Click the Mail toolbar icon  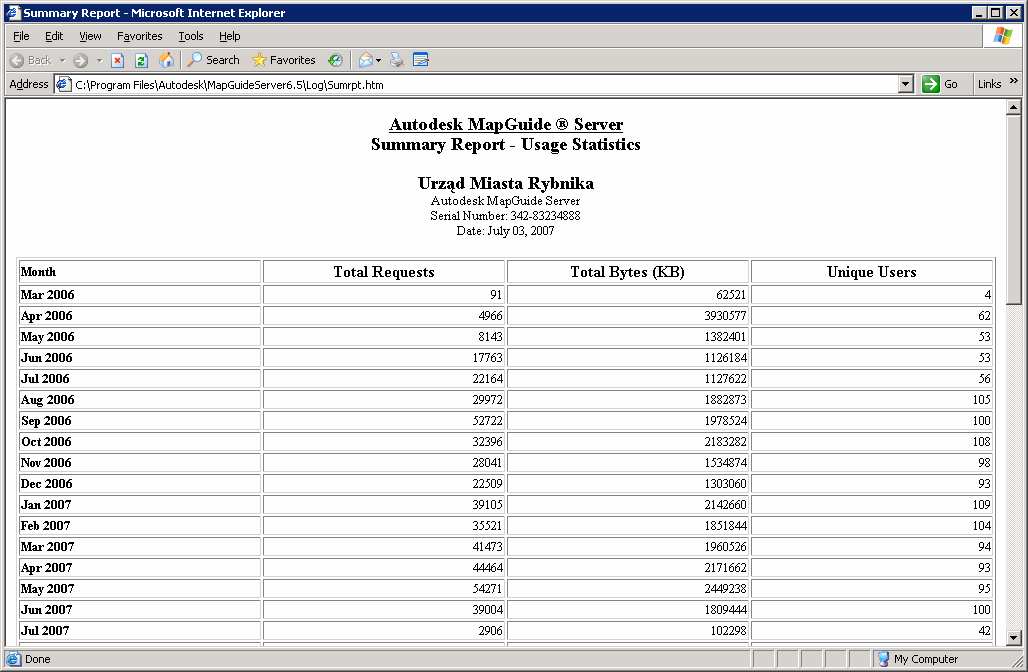click(x=365, y=60)
